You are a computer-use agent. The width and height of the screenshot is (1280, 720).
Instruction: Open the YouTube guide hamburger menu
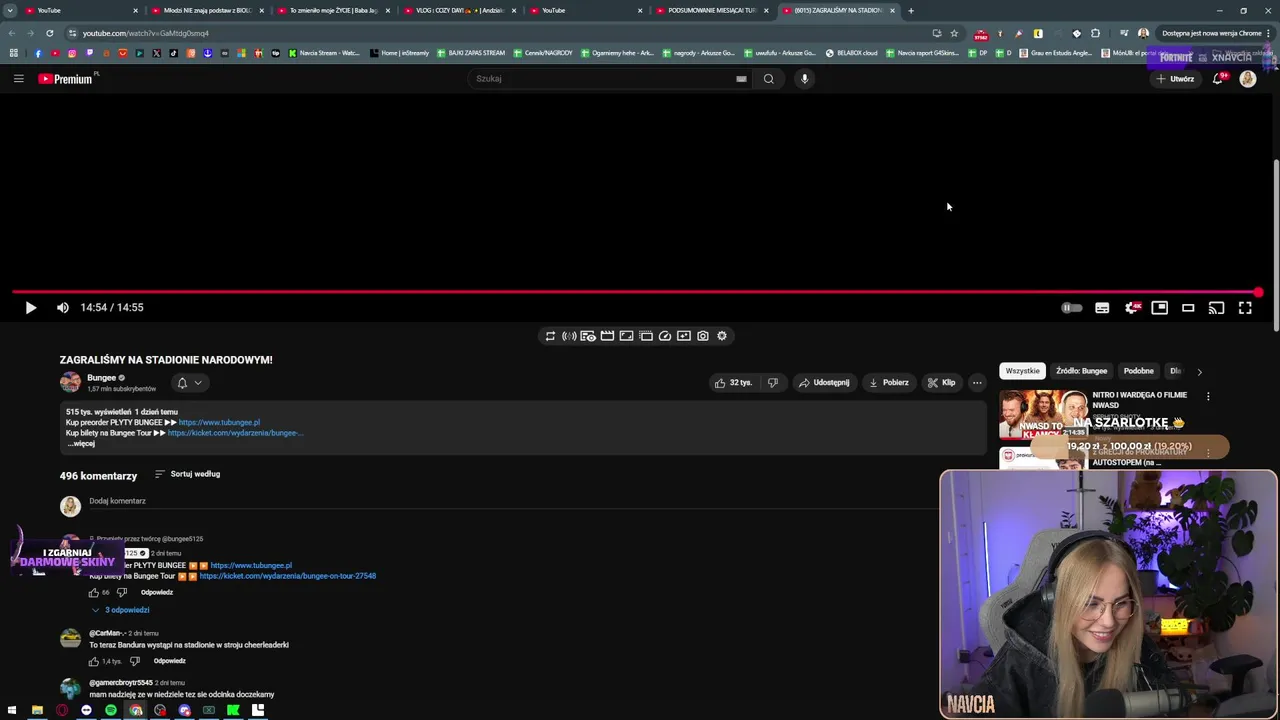18,79
